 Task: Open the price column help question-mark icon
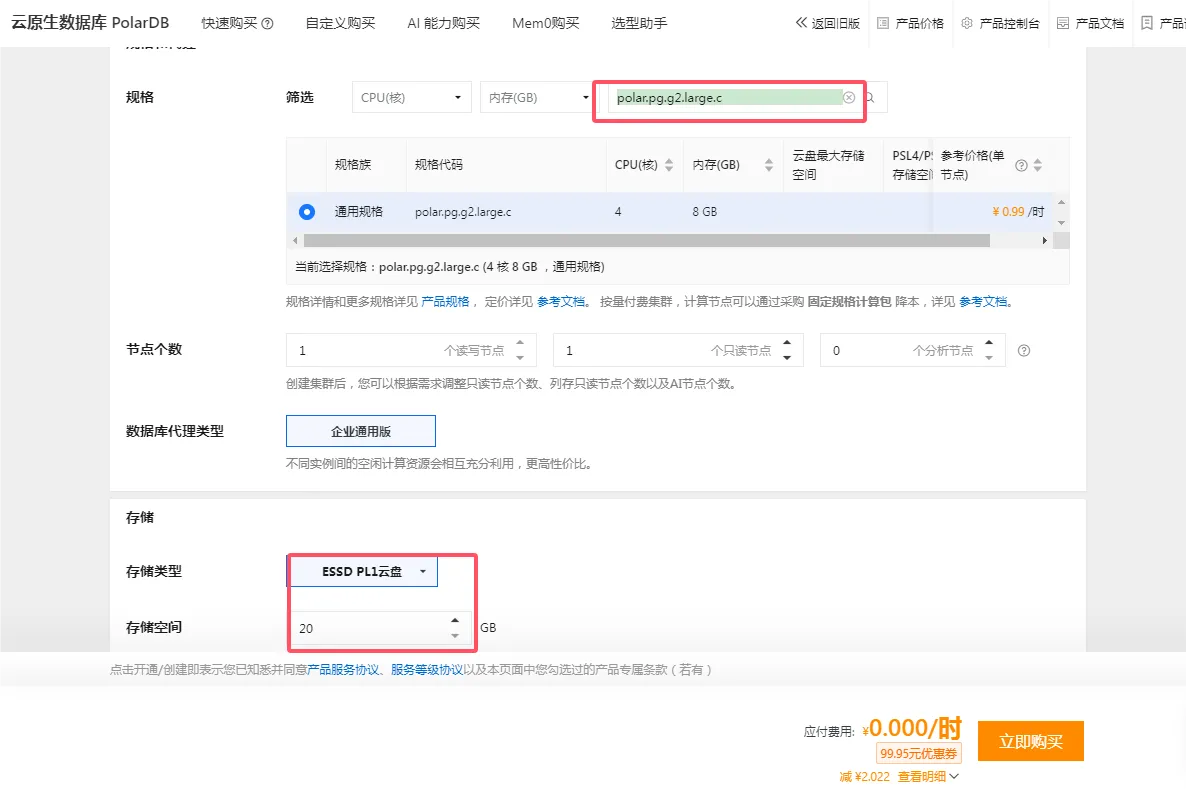pos(1021,166)
